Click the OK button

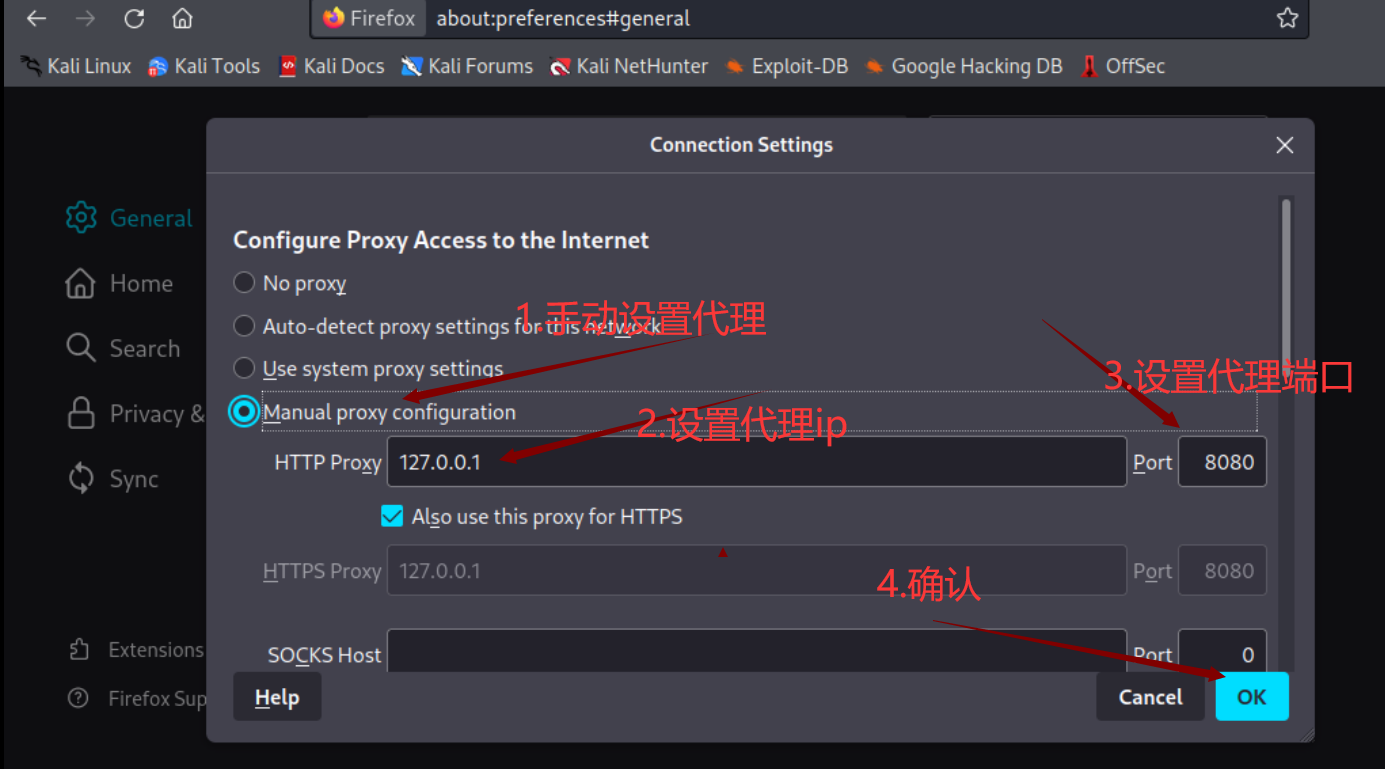(x=1251, y=697)
